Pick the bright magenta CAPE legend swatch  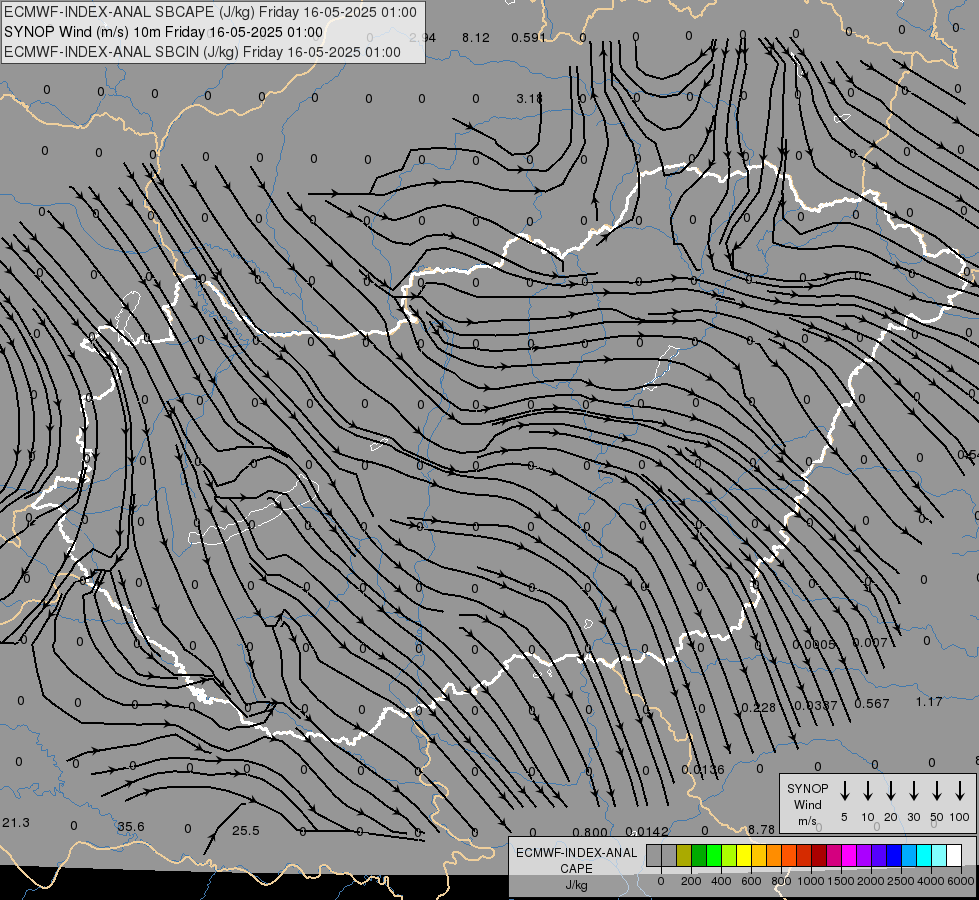pyautogui.click(x=849, y=856)
